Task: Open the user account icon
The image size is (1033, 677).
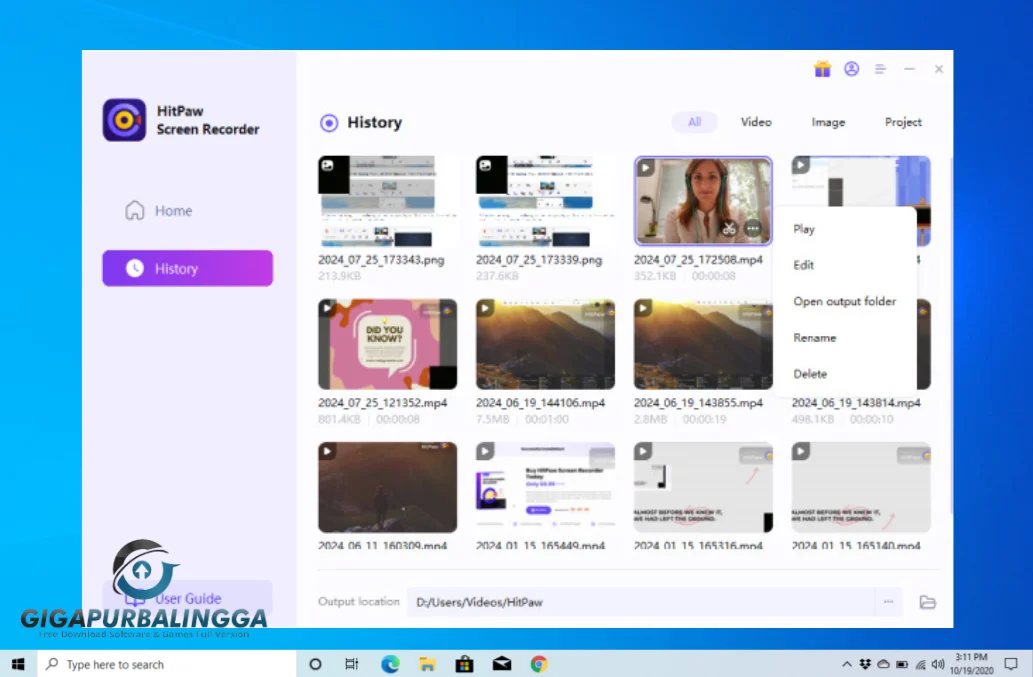Action: coord(852,69)
